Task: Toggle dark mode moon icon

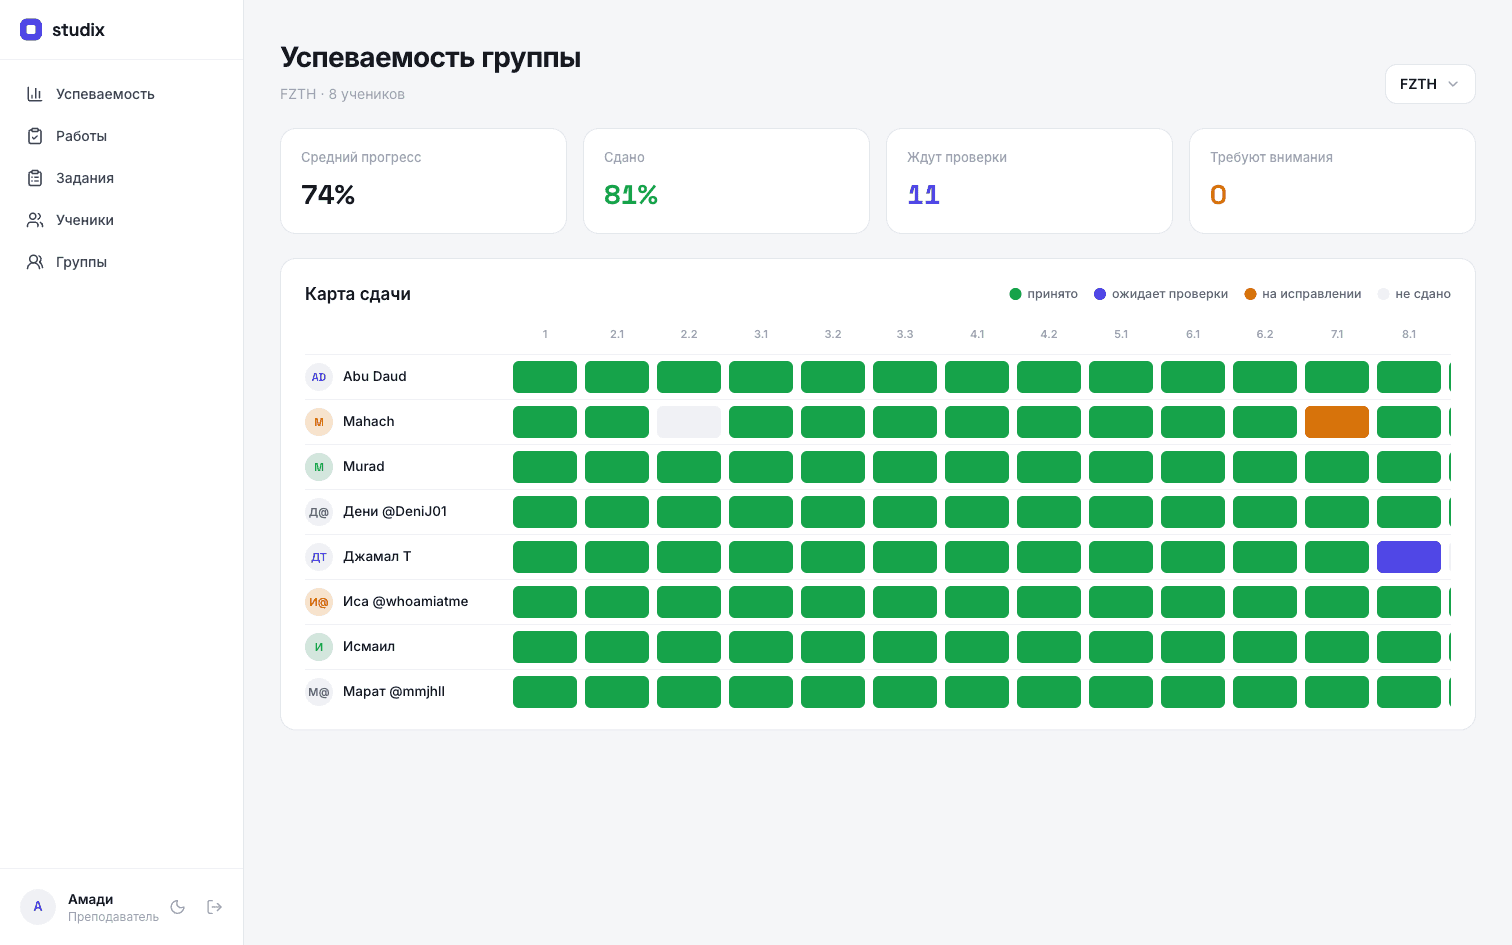Action: pyautogui.click(x=178, y=907)
